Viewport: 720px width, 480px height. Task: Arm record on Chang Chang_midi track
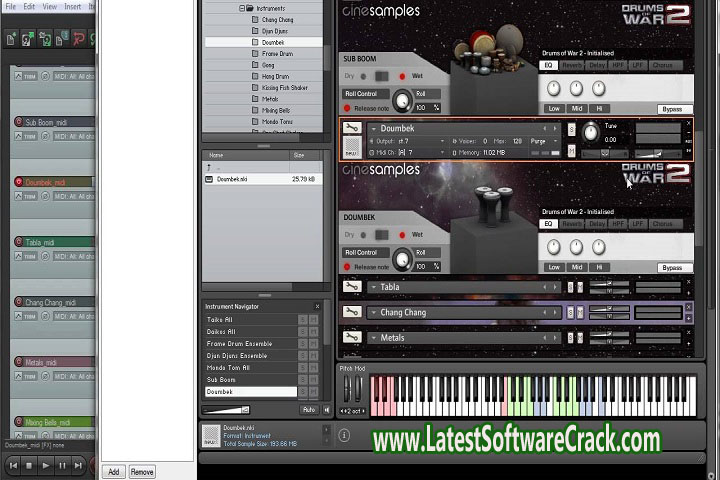[x=19, y=302]
